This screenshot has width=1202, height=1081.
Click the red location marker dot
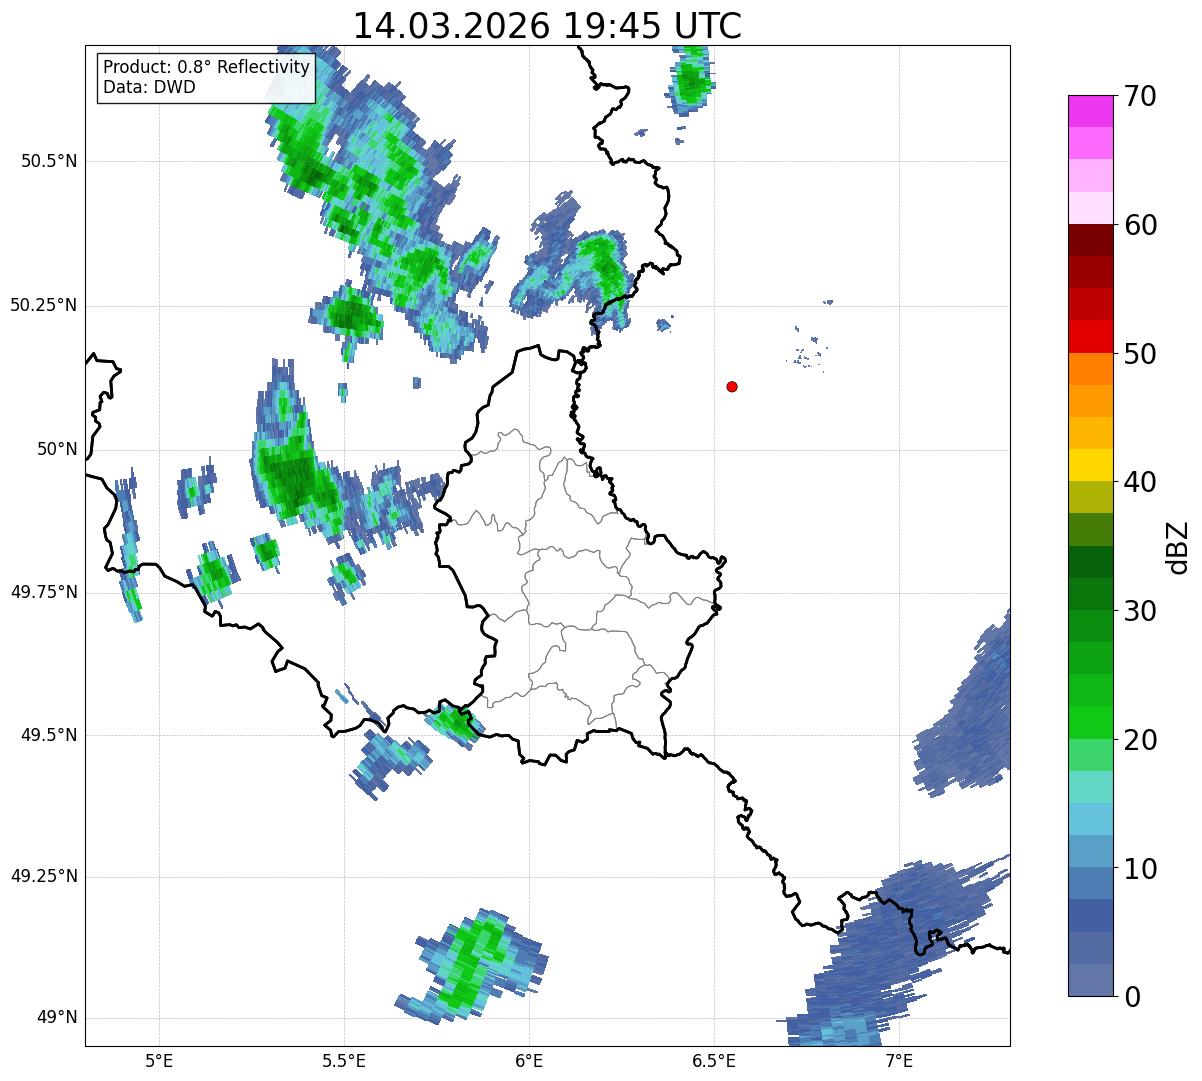[732, 387]
